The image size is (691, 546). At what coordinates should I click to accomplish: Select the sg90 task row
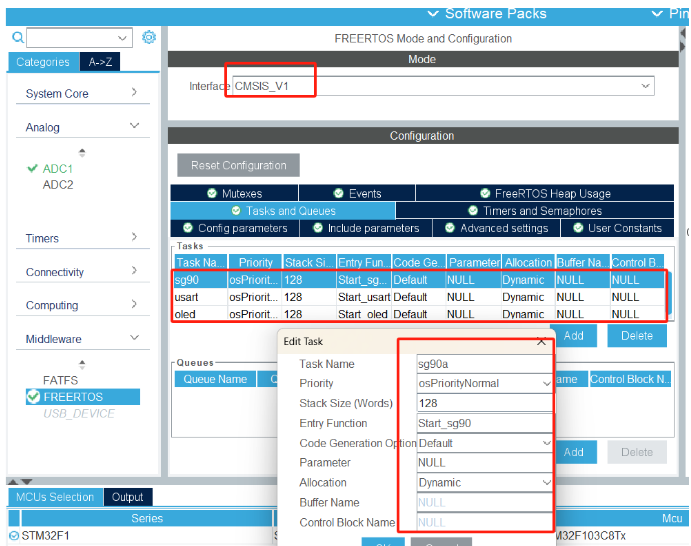[x=419, y=280]
